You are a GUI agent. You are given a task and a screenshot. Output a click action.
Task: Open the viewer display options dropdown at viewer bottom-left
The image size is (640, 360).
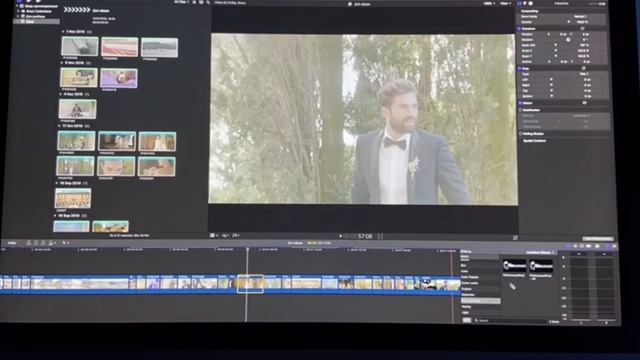(x=213, y=236)
